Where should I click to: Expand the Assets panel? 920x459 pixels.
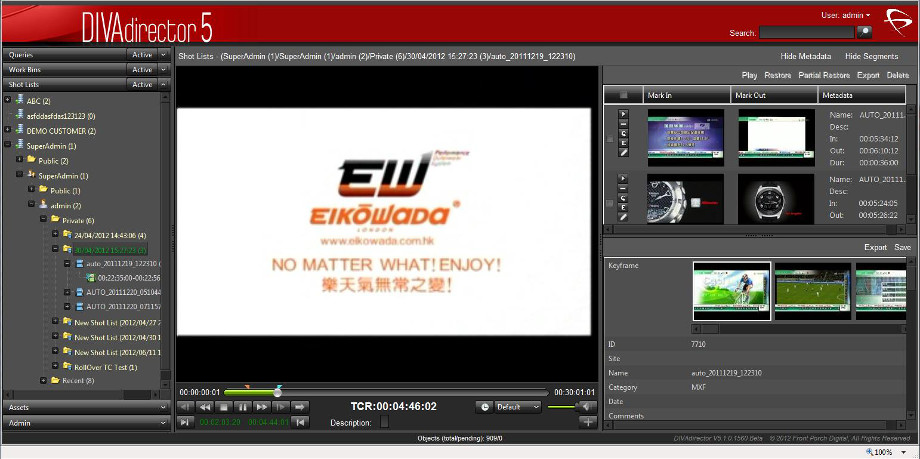pyautogui.click(x=87, y=407)
